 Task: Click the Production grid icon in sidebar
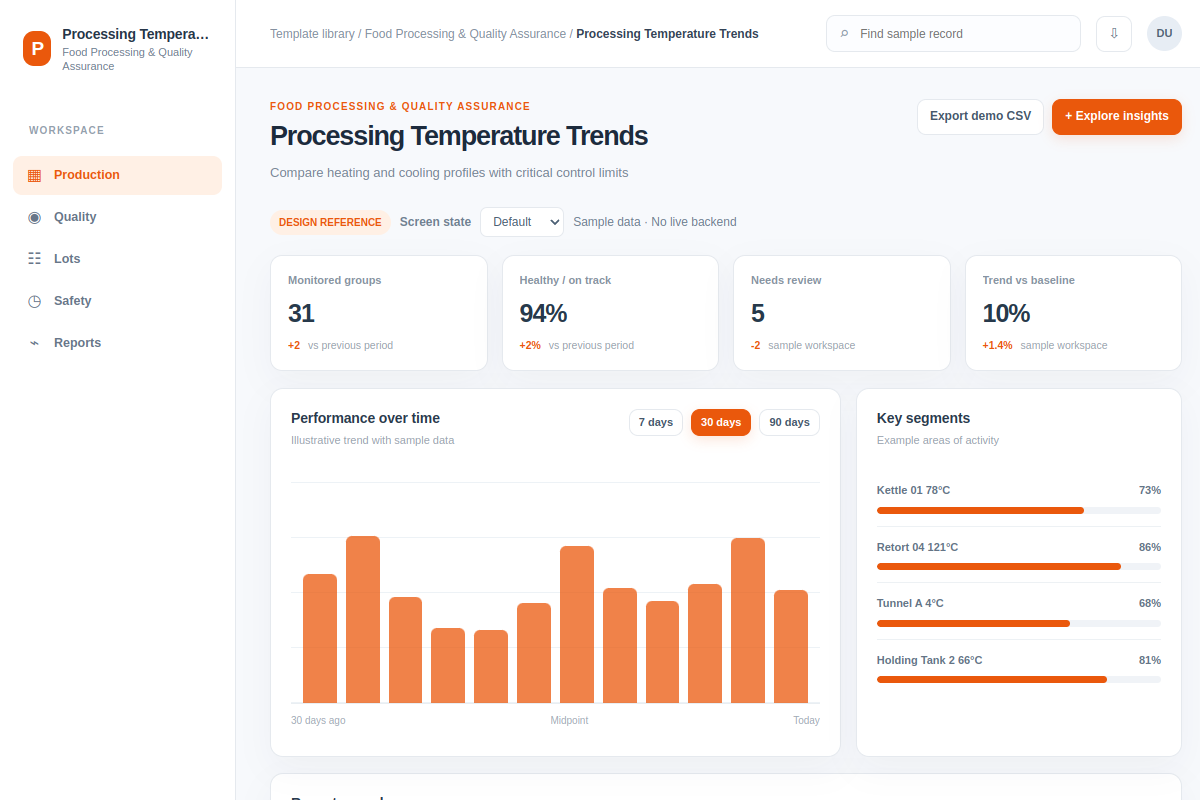coord(34,175)
